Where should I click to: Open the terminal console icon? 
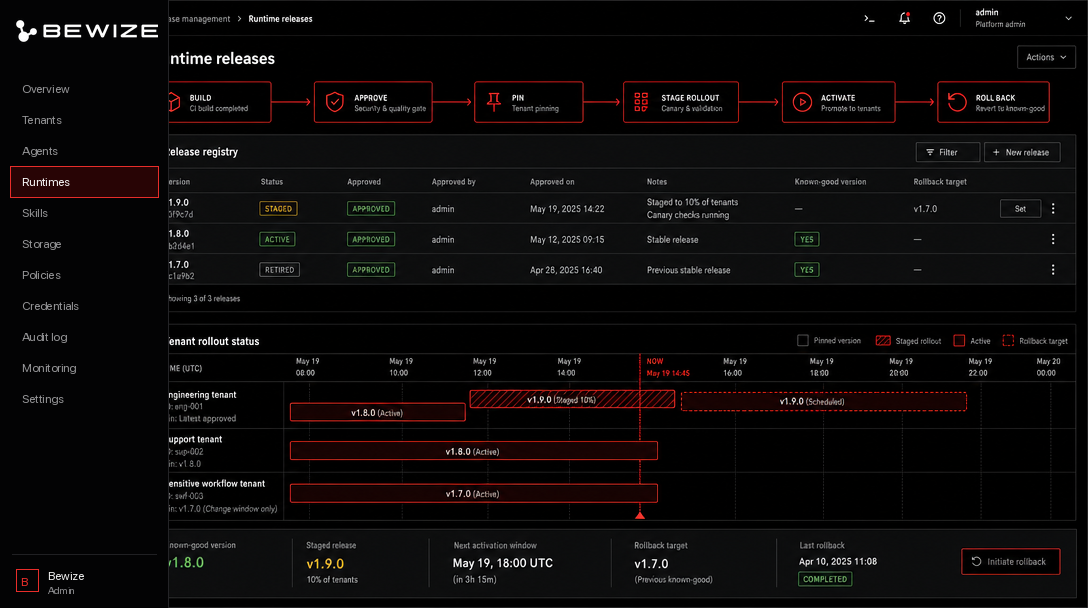coord(869,19)
